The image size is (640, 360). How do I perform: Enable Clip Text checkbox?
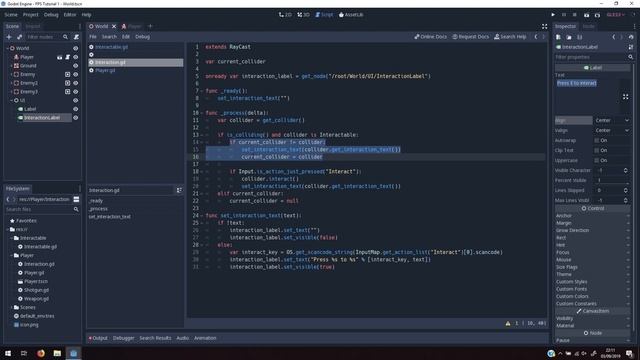[597, 150]
